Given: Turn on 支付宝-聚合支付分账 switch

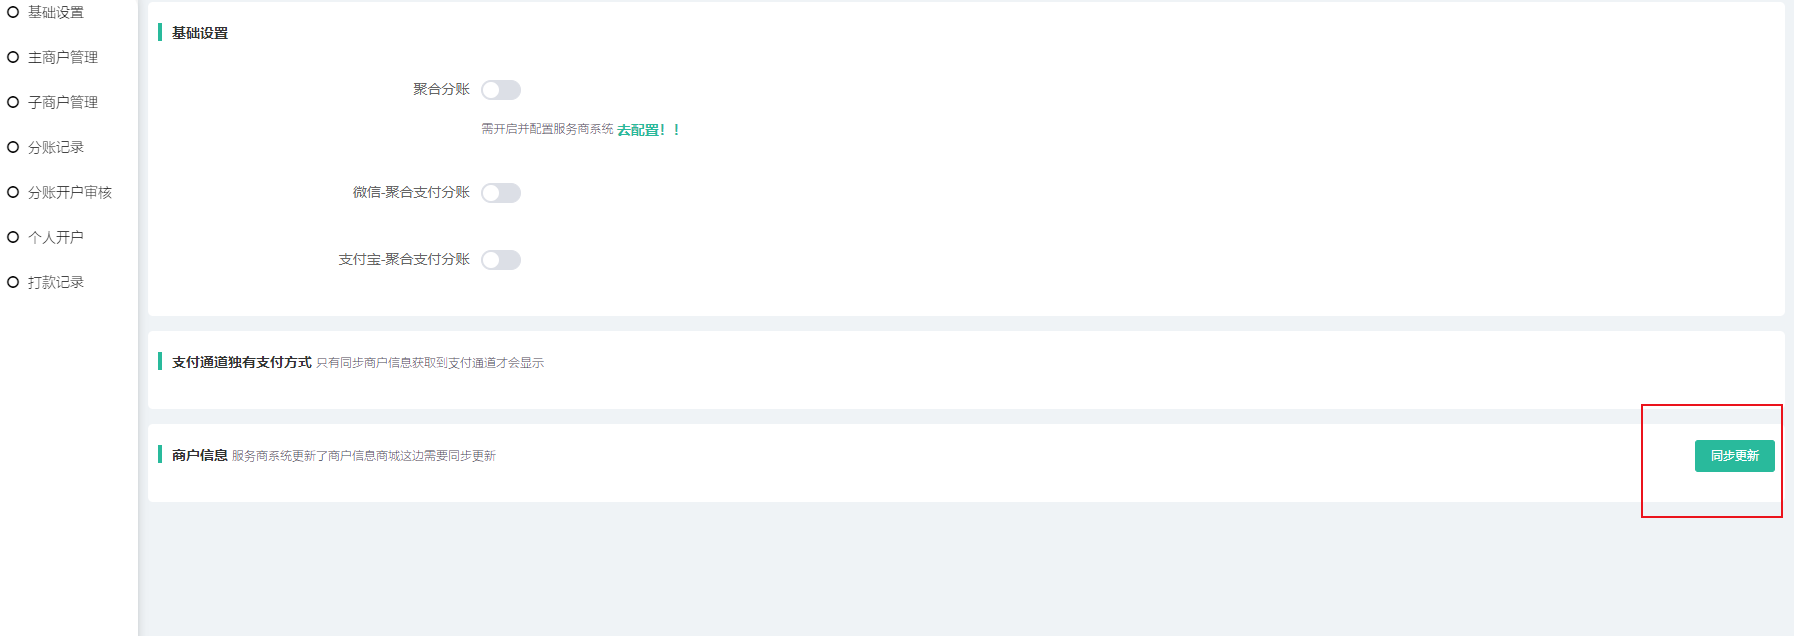Looking at the screenshot, I should point(501,260).
